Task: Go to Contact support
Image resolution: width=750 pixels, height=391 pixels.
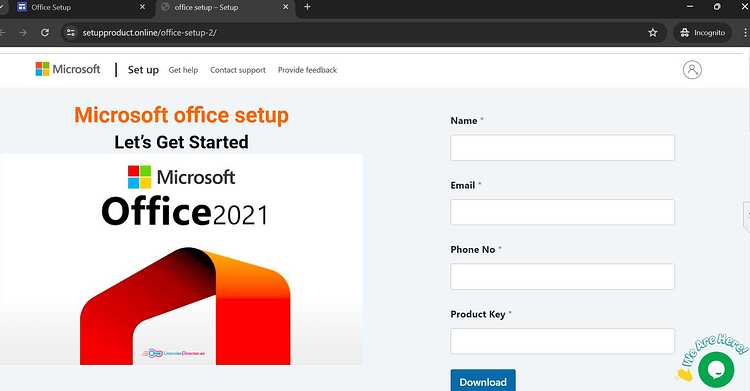Action: [x=238, y=70]
